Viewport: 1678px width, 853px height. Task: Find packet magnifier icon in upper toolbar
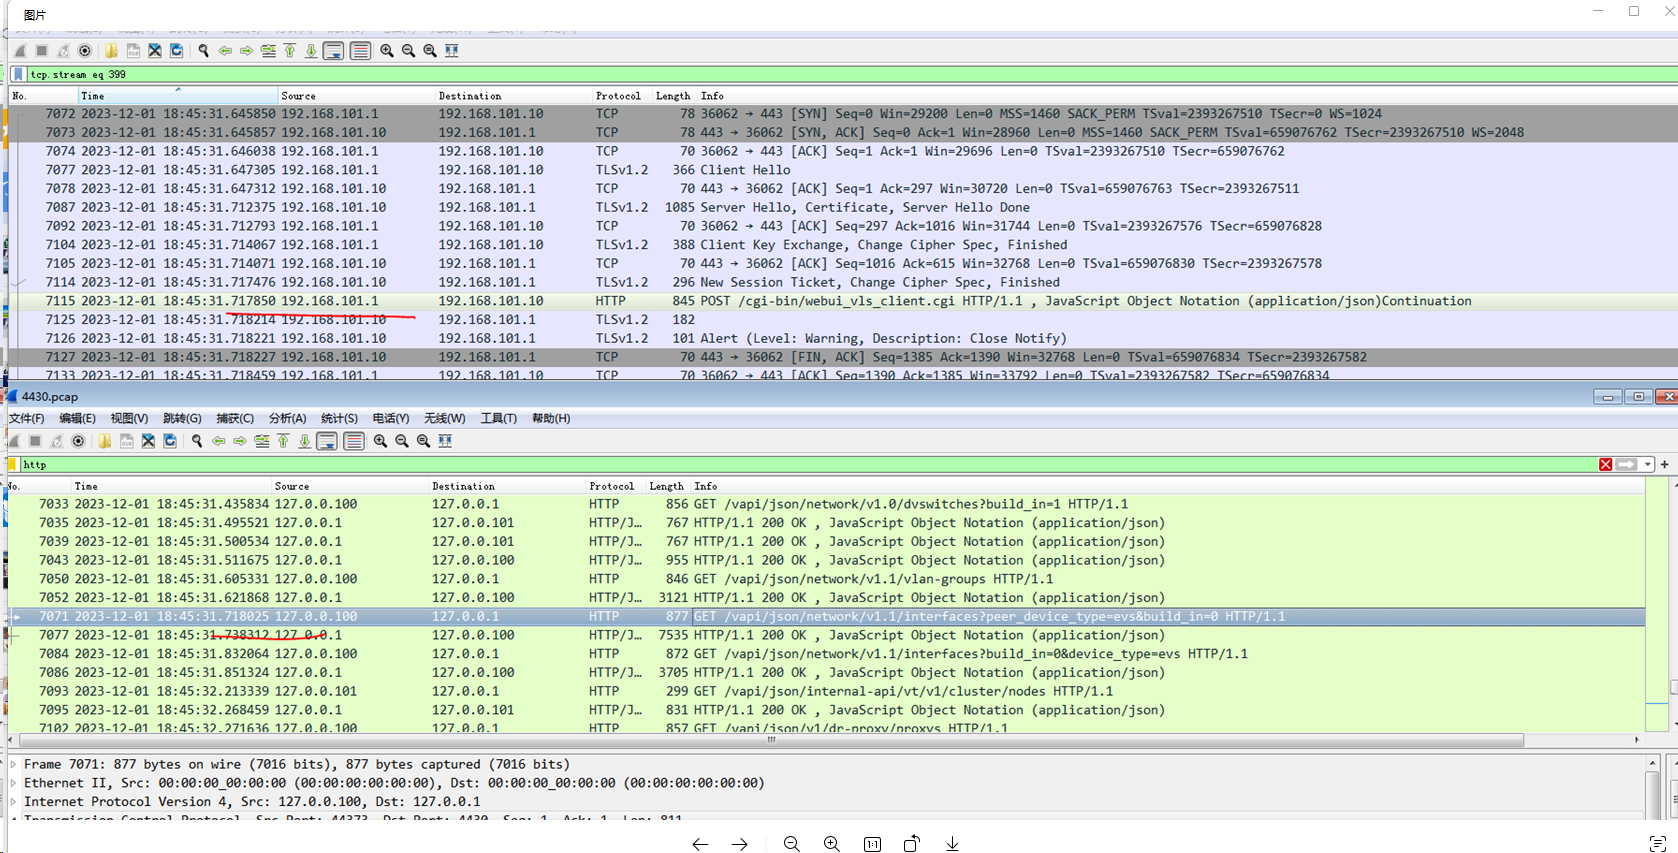click(204, 50)
